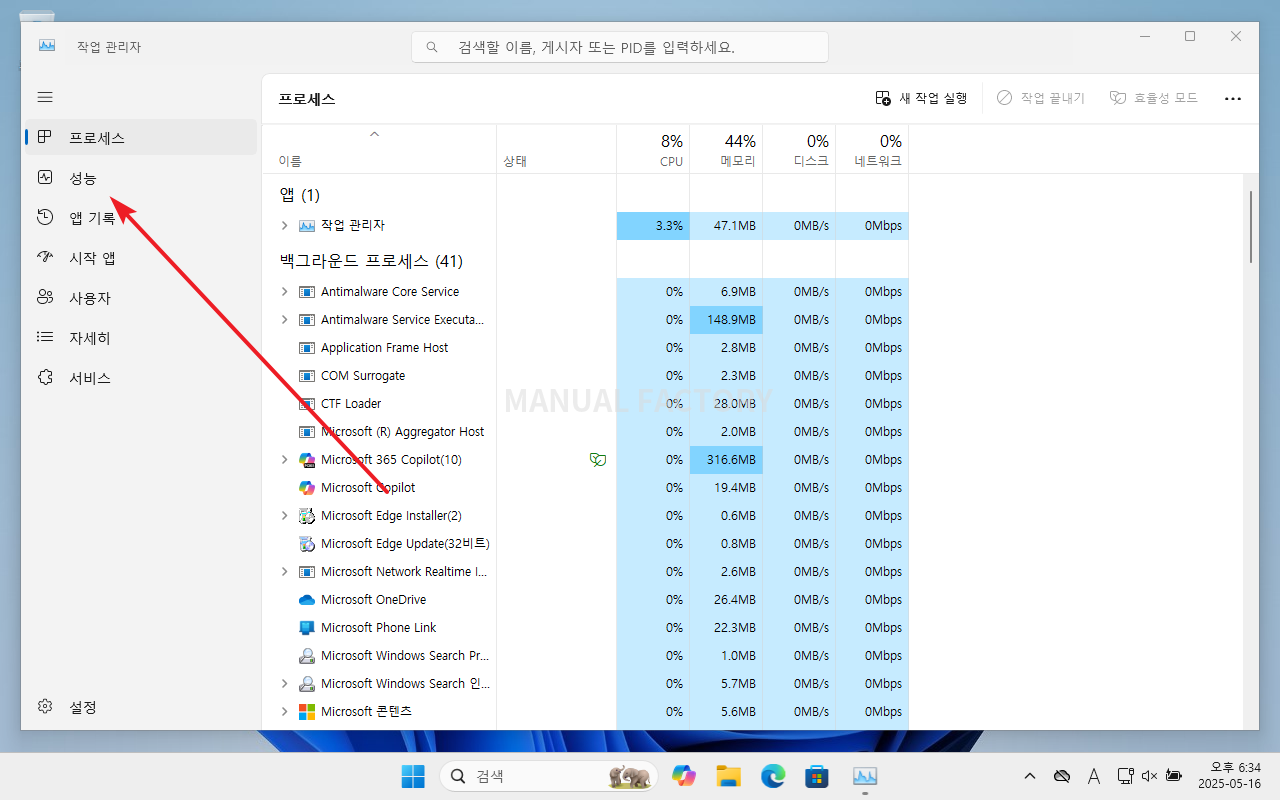Open Microsoft Edge from the taskbar
Screen dimensions: 1280x800
click(773, 776)
